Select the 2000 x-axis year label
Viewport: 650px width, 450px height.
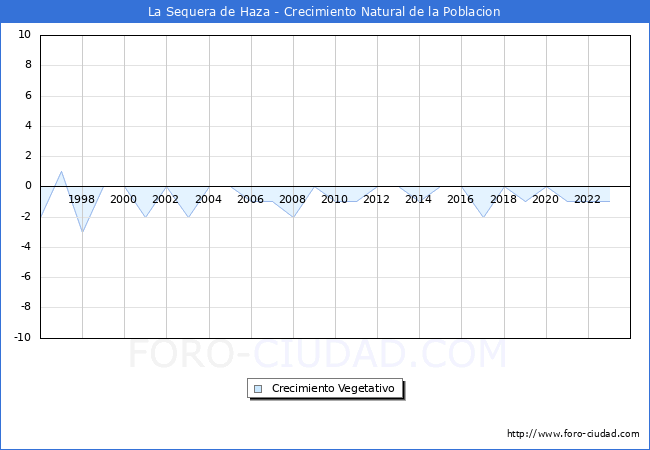124,199
